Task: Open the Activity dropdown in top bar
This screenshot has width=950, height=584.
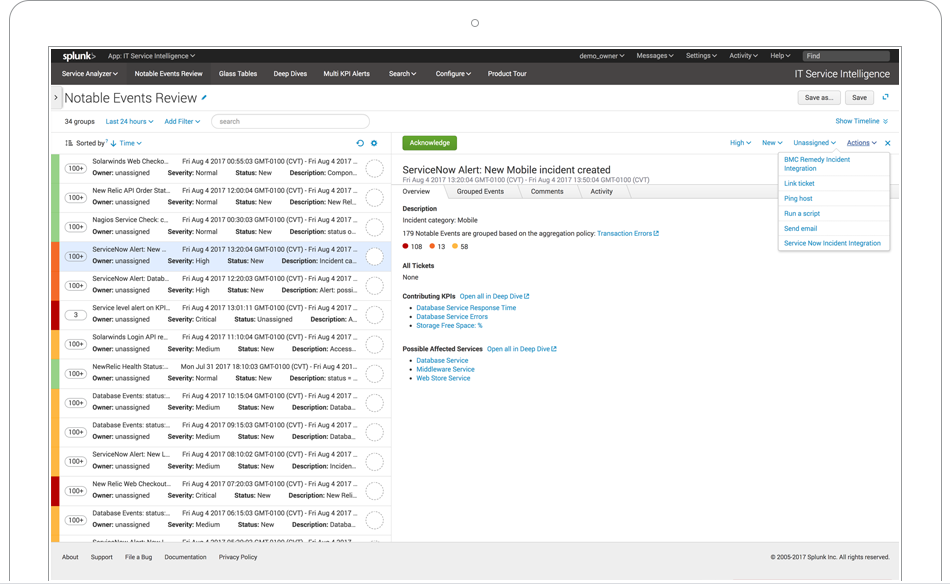Action: (x=743, y=56)
